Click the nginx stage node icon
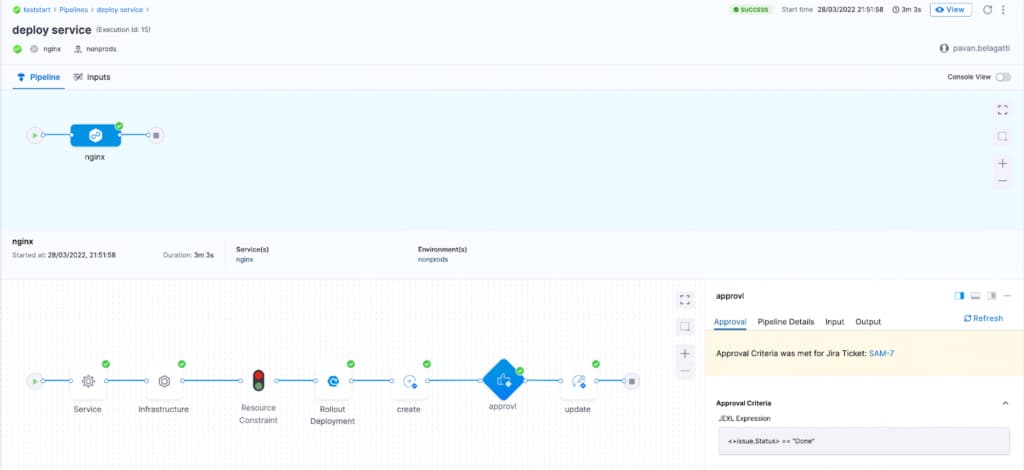 click(x=95, y=135)
